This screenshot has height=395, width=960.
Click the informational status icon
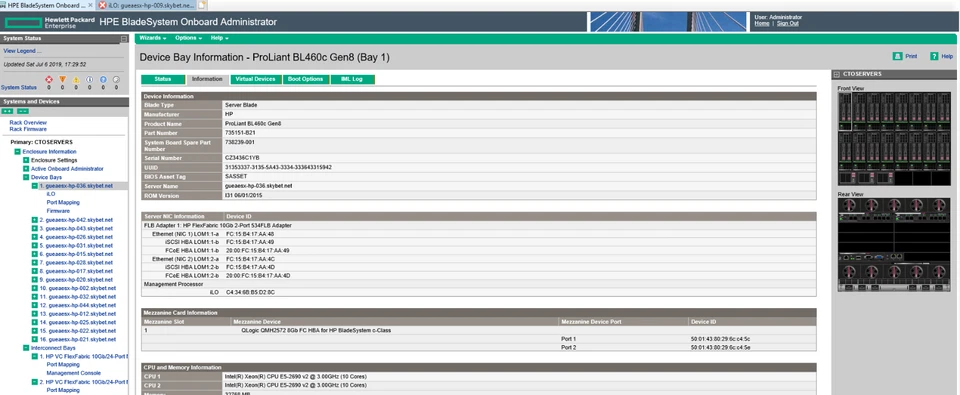coord(89,80)
